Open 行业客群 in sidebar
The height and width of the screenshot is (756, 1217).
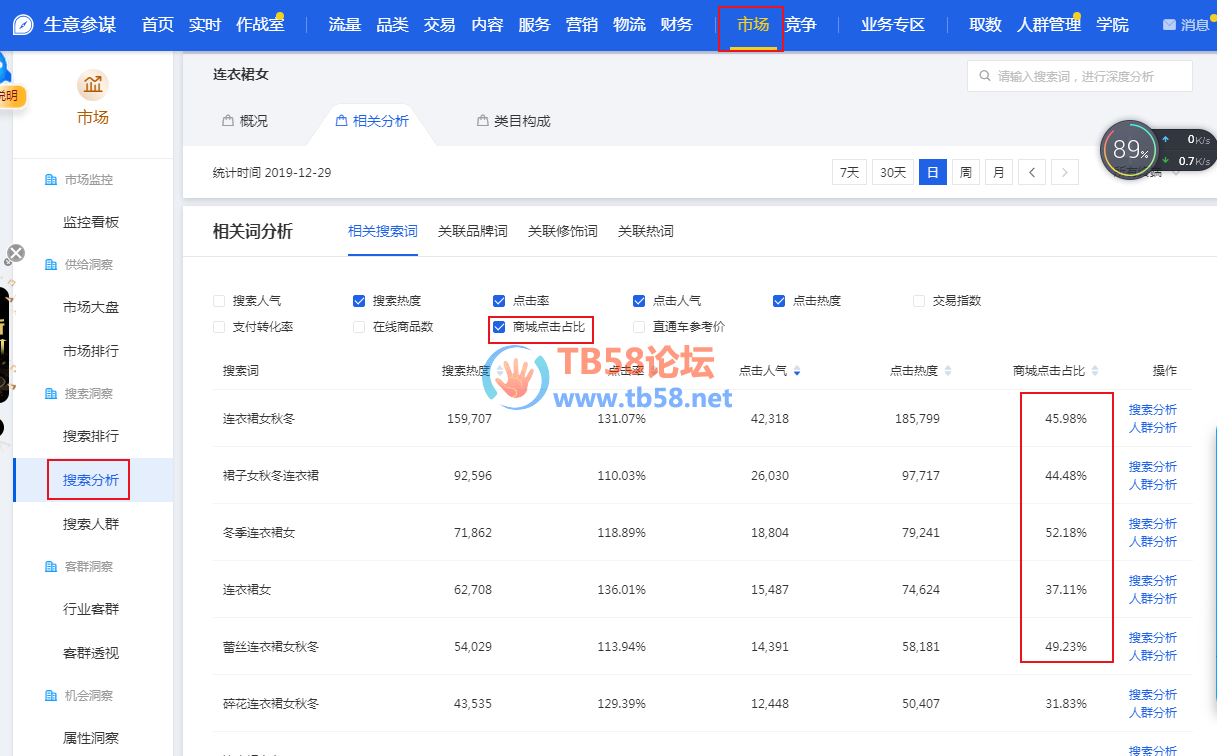click(91, 610)
